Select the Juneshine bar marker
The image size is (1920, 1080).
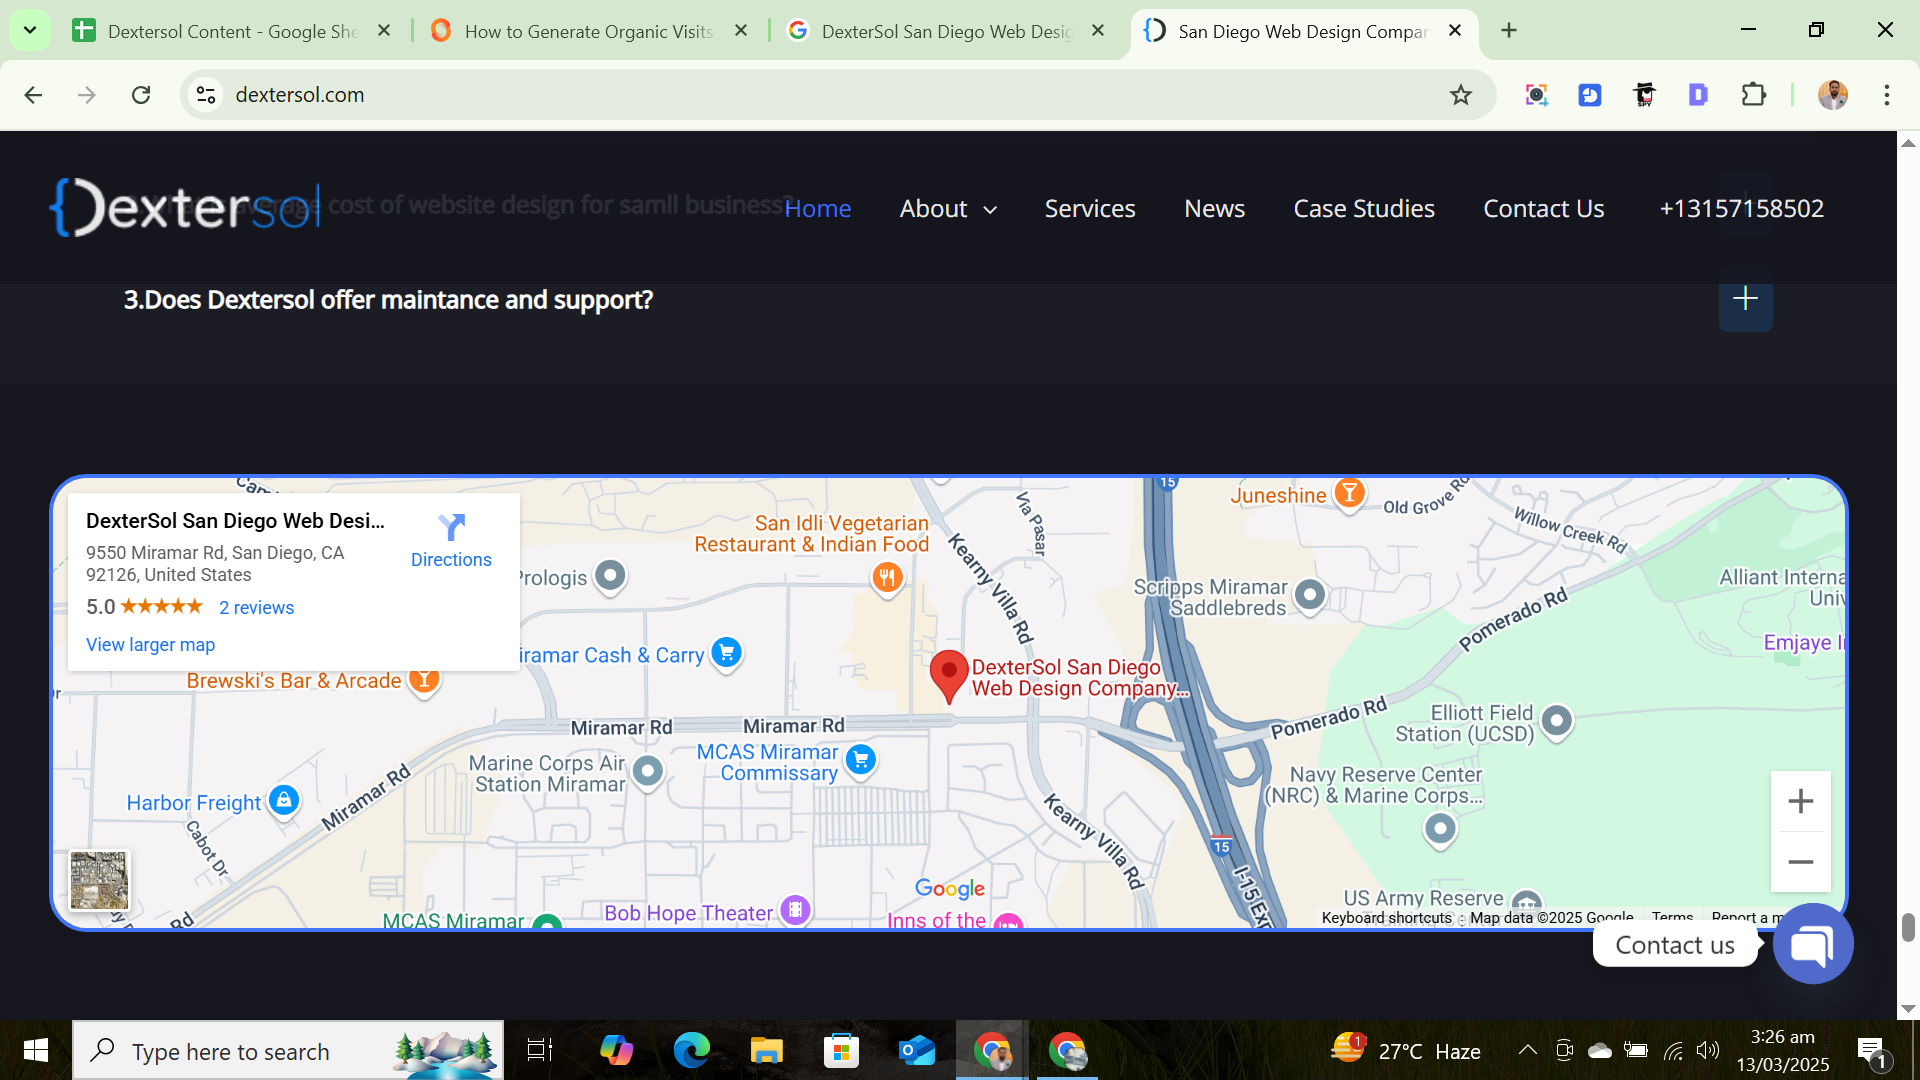tap(1349, 493)
